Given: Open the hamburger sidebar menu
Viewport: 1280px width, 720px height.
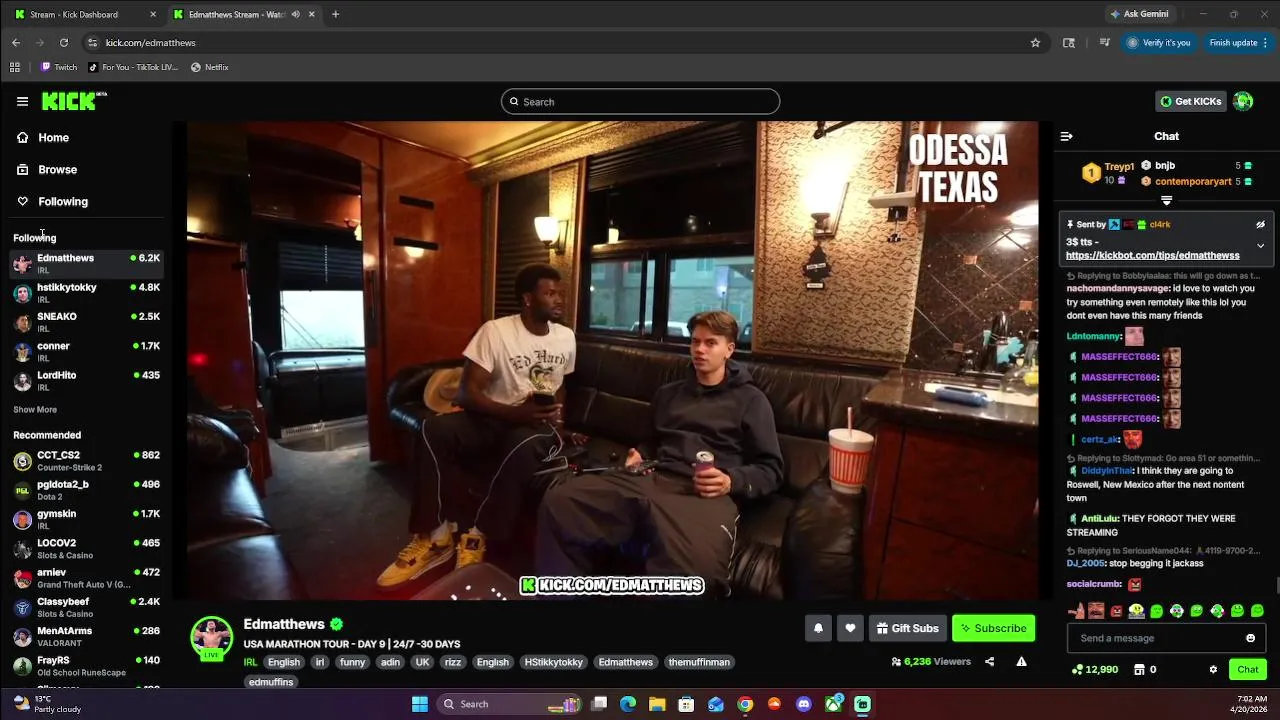Looking at the screenshot, I should (22, 101).
